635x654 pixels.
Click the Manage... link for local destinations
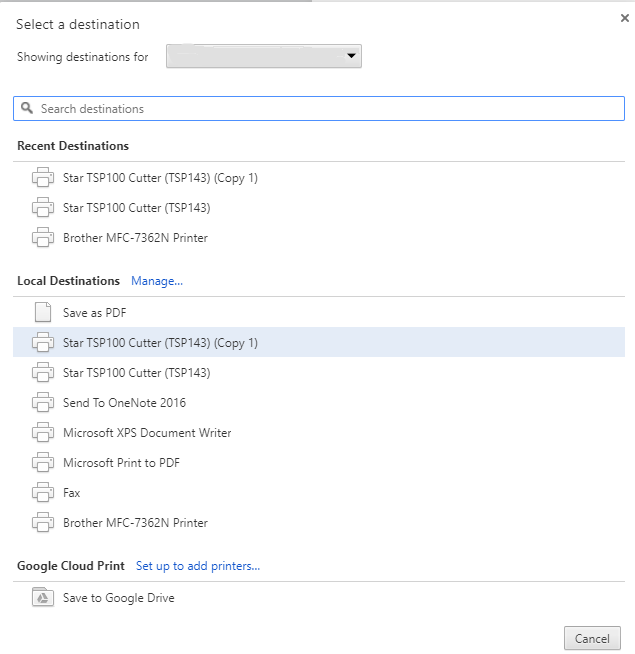coord(157,281)
